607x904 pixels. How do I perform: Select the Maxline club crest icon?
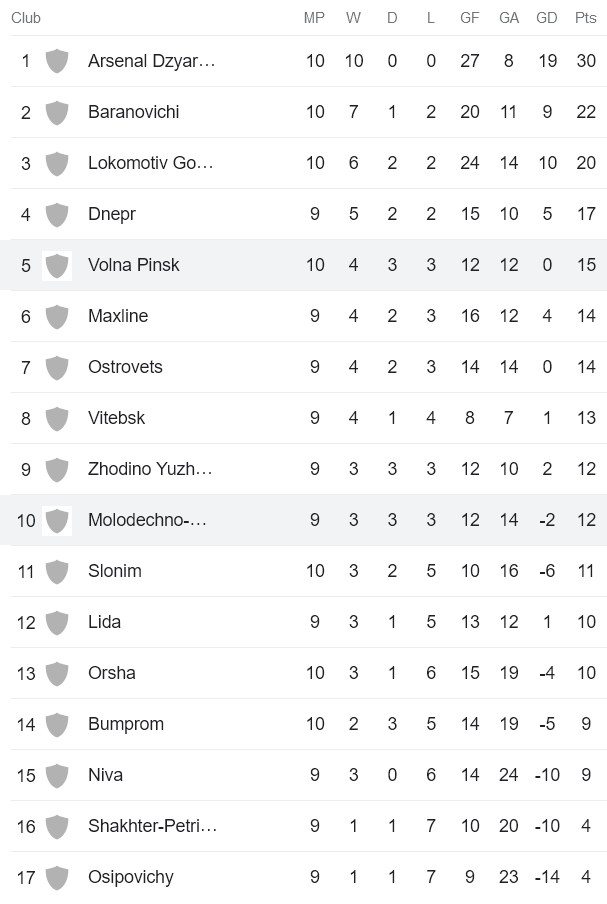pyautogui.click(x=57, y=316)
